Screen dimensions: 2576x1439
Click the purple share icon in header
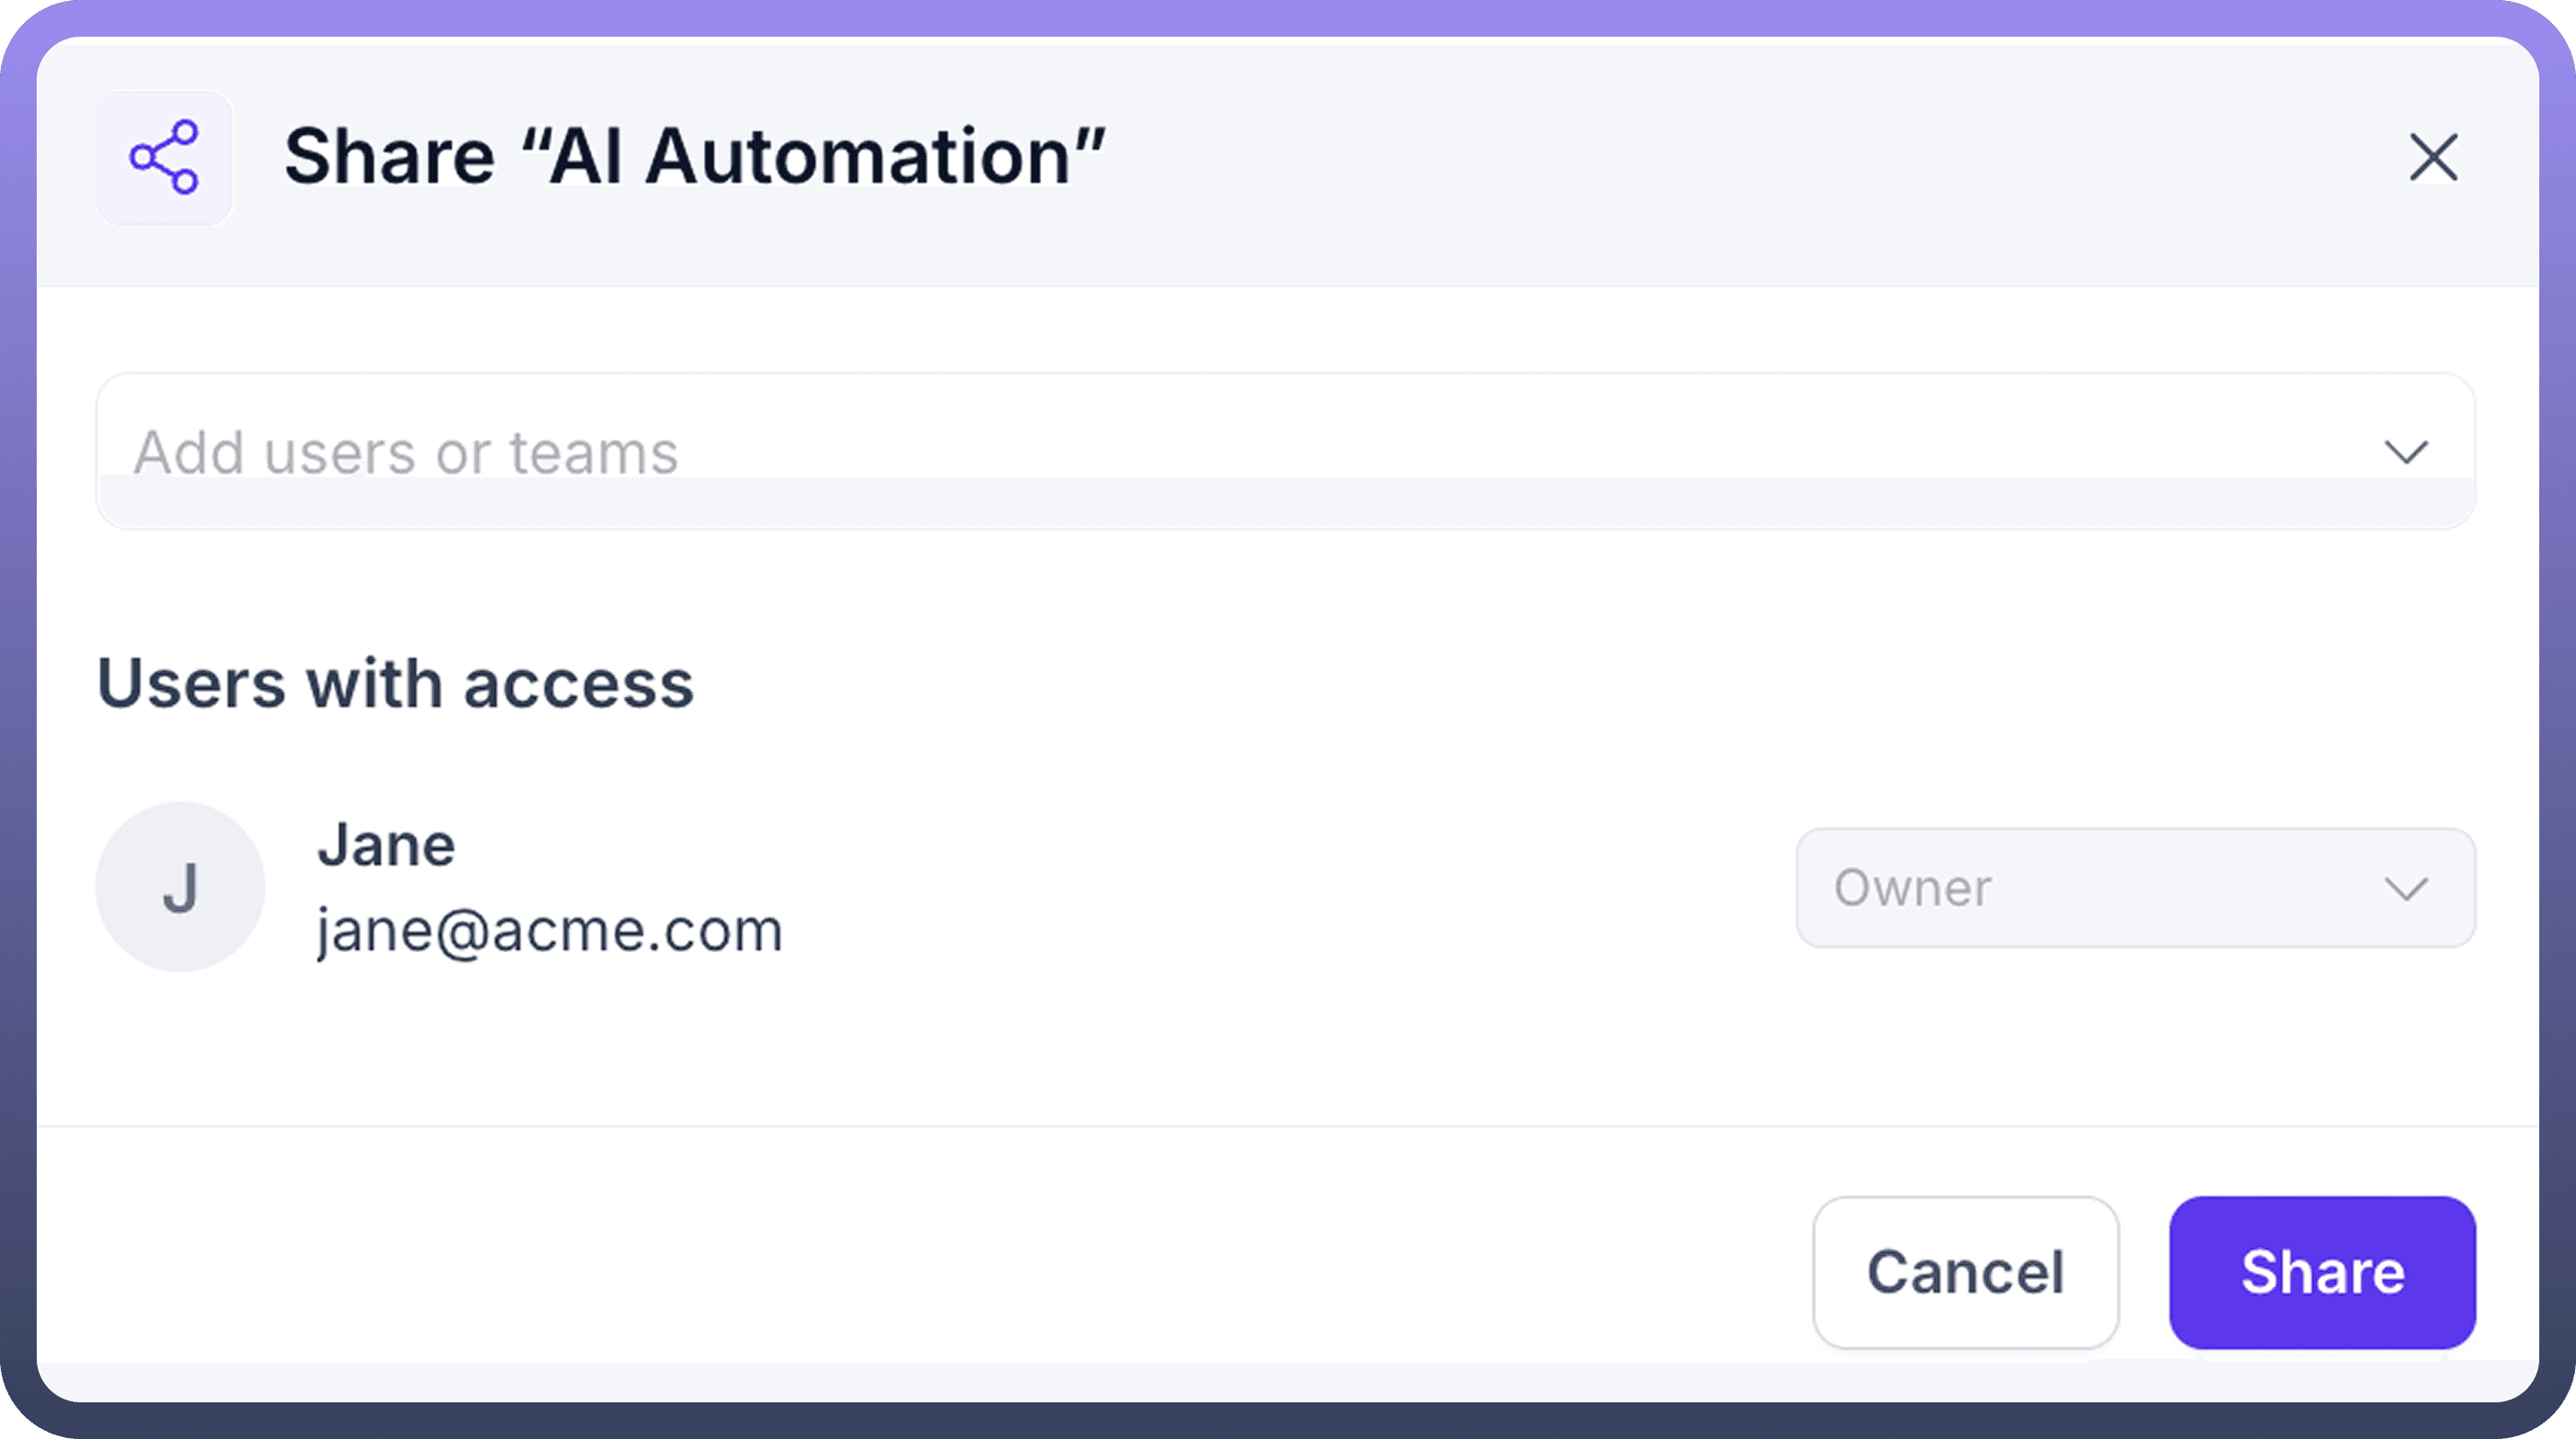[x=164, y=157]
